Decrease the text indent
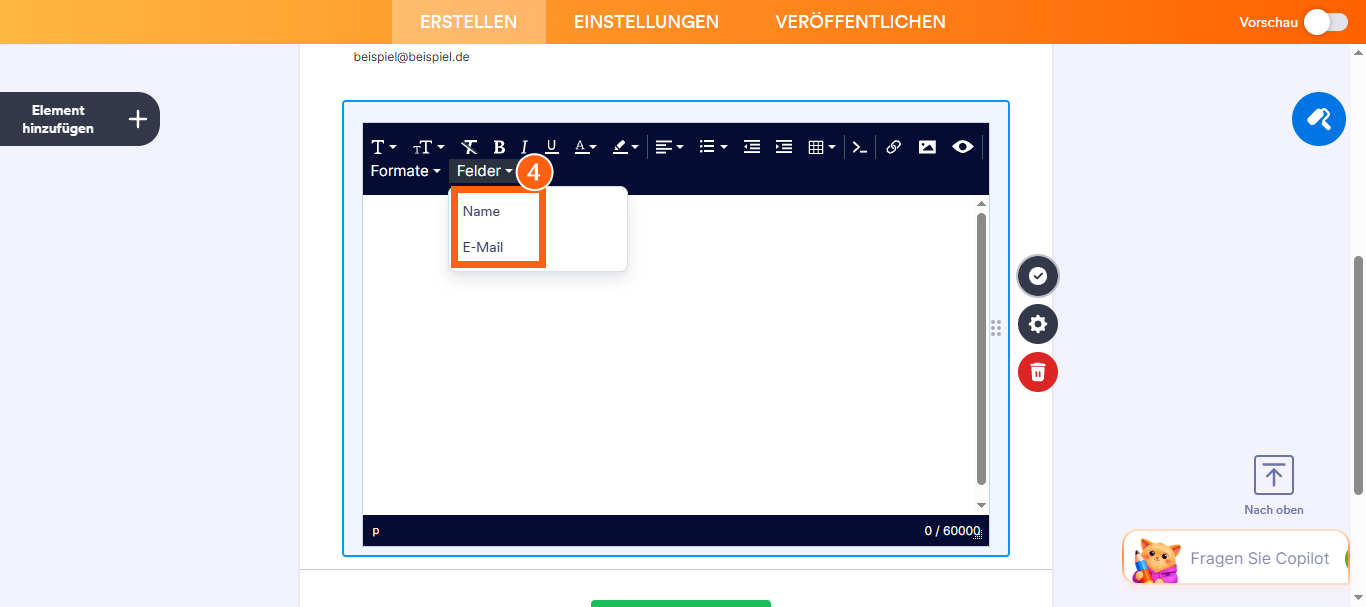 coord(752,147)
